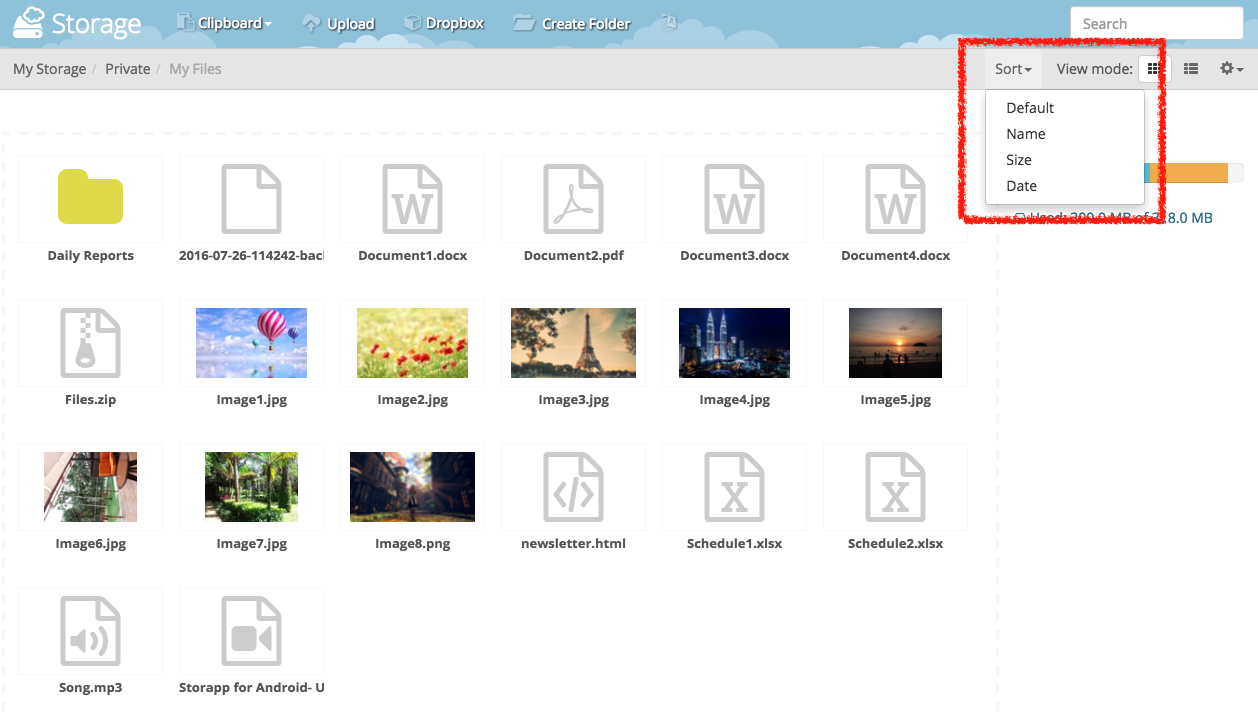
Task: Open the Clipboard dropdown menu
Action: tap(225, 23)
